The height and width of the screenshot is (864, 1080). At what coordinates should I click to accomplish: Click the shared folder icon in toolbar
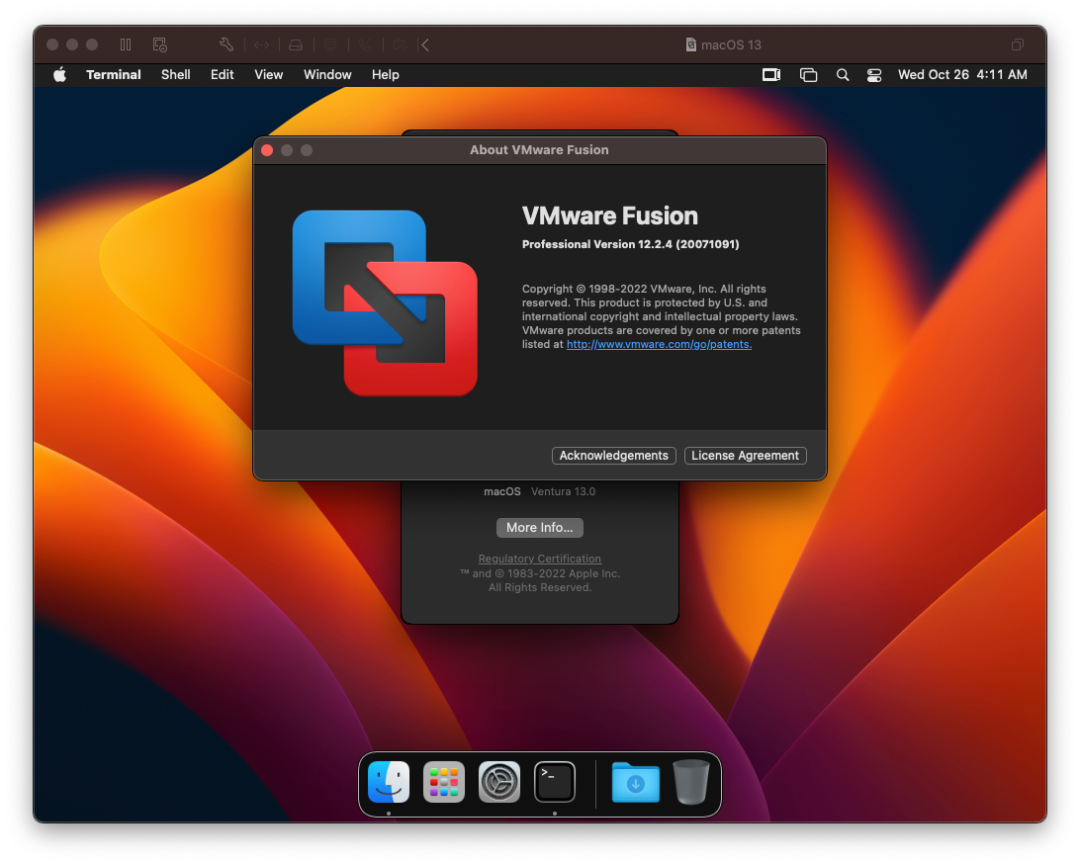(400, 45)
